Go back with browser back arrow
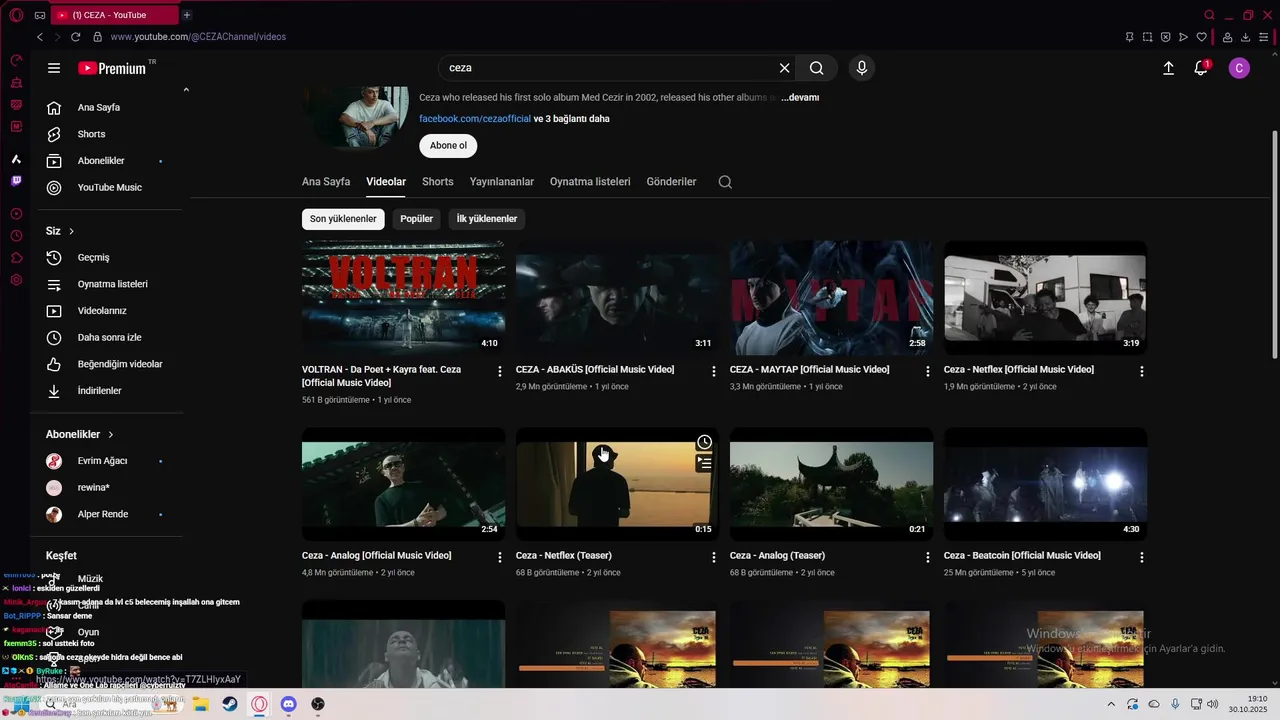 [40, 37]
